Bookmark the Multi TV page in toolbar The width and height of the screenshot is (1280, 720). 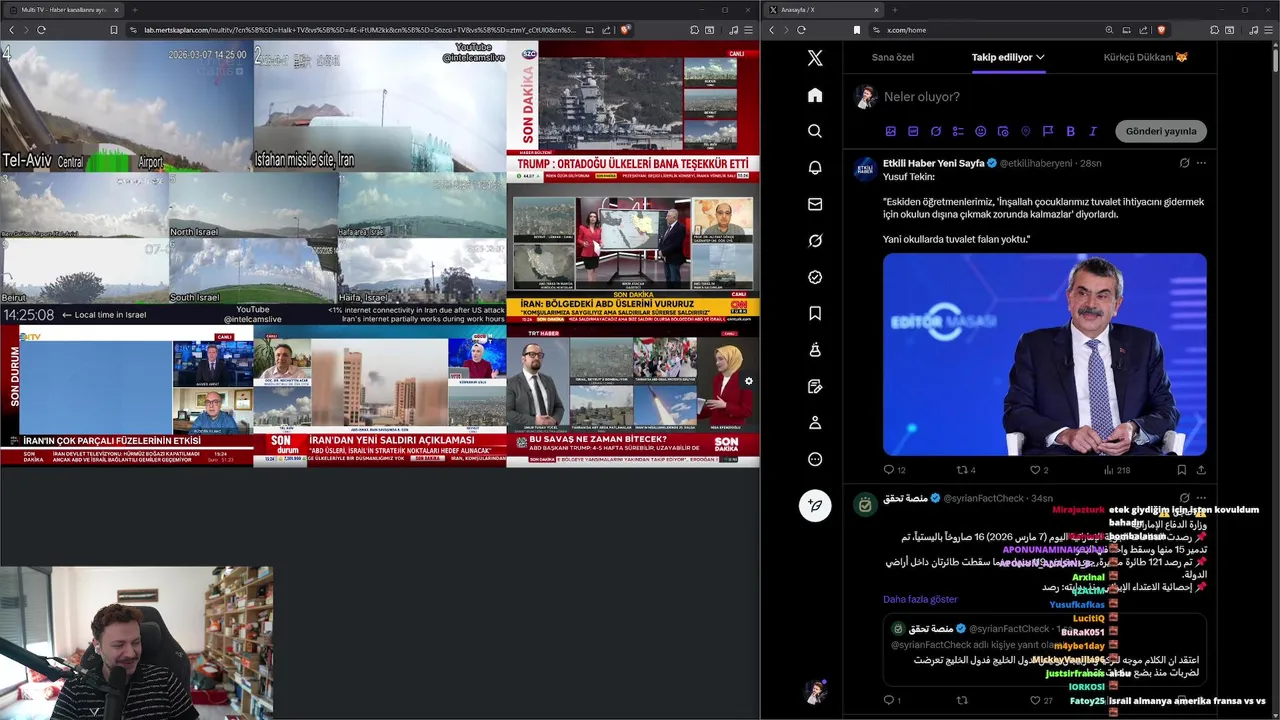[114, 30]
